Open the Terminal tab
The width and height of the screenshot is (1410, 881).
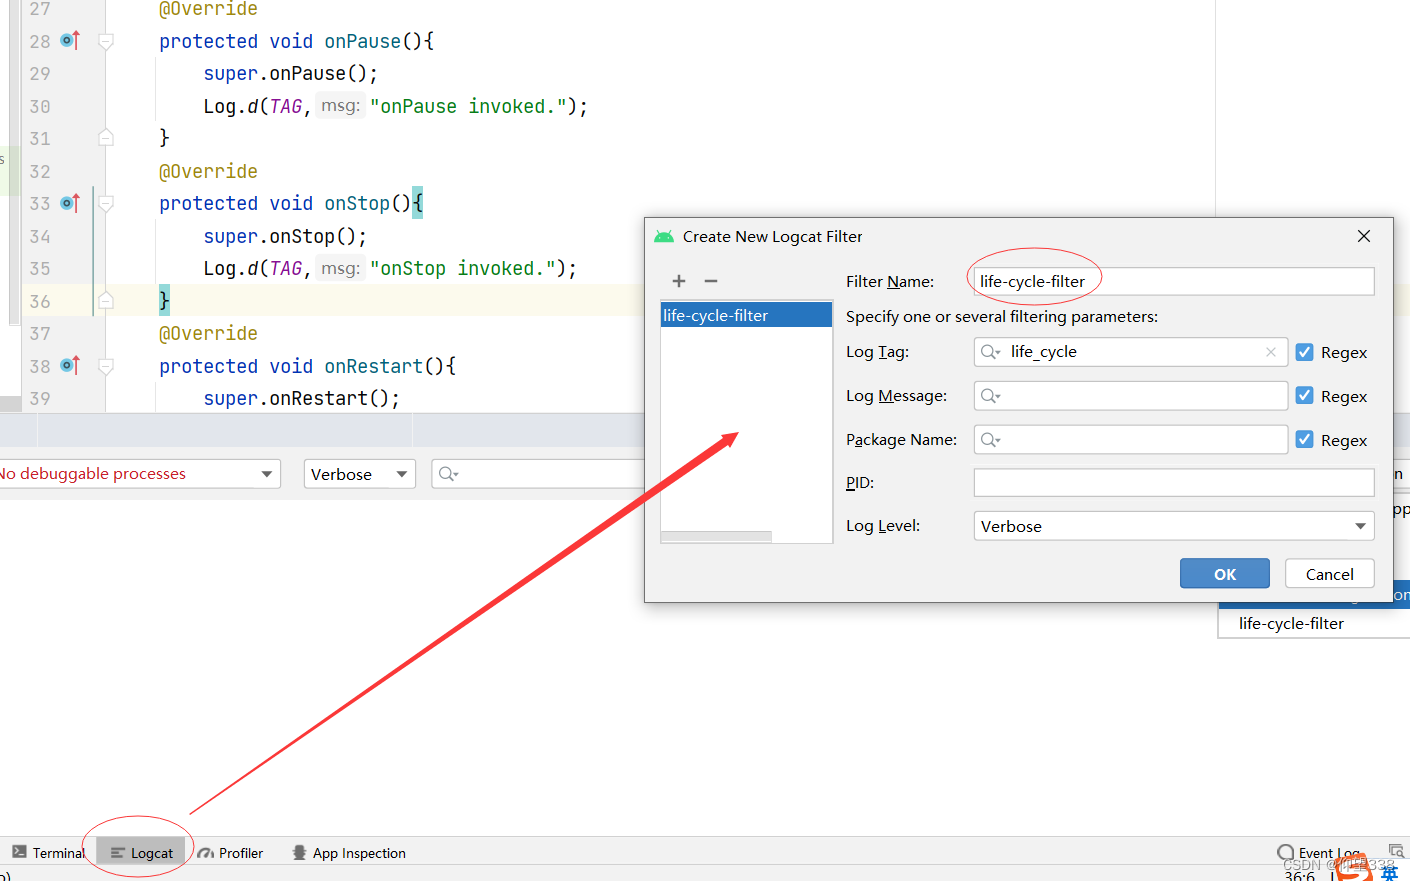[48, 853]
